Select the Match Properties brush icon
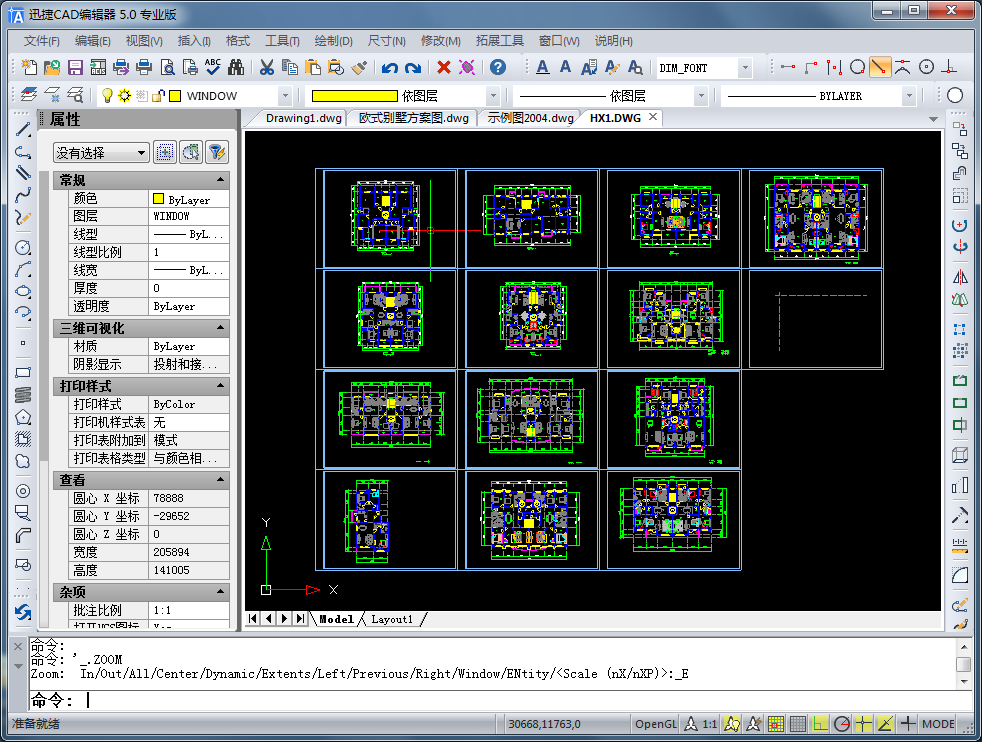 pyautogui.click(x=359, y=67)
